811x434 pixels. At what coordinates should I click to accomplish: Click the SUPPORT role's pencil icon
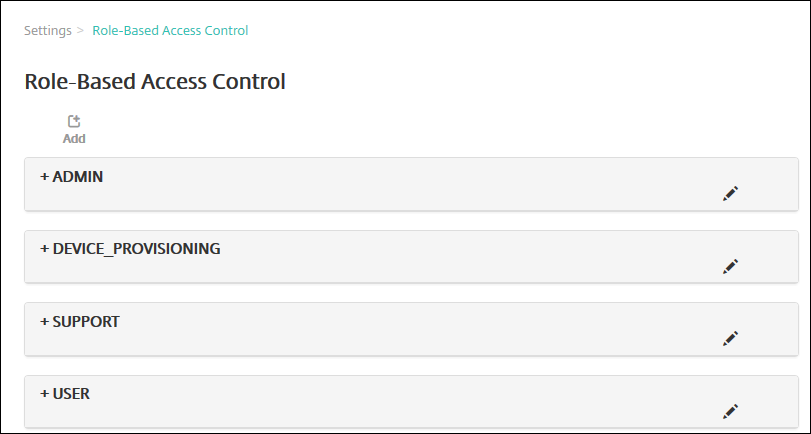pos(730,338)
